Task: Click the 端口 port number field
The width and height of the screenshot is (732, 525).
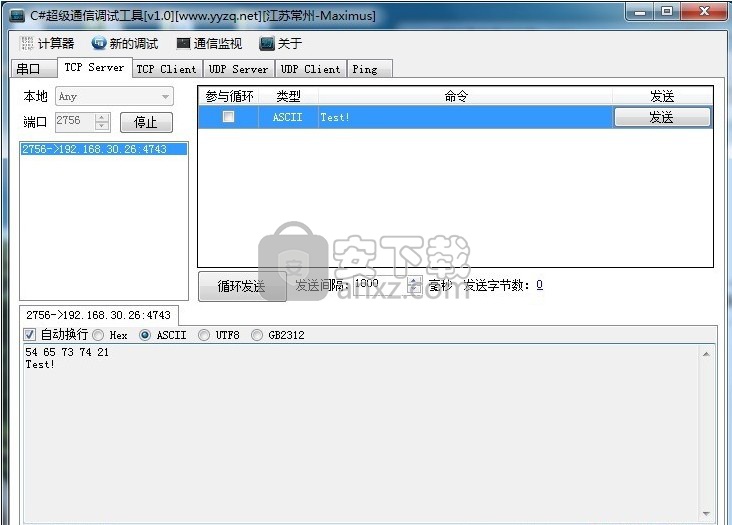Action: click(75, 121)
